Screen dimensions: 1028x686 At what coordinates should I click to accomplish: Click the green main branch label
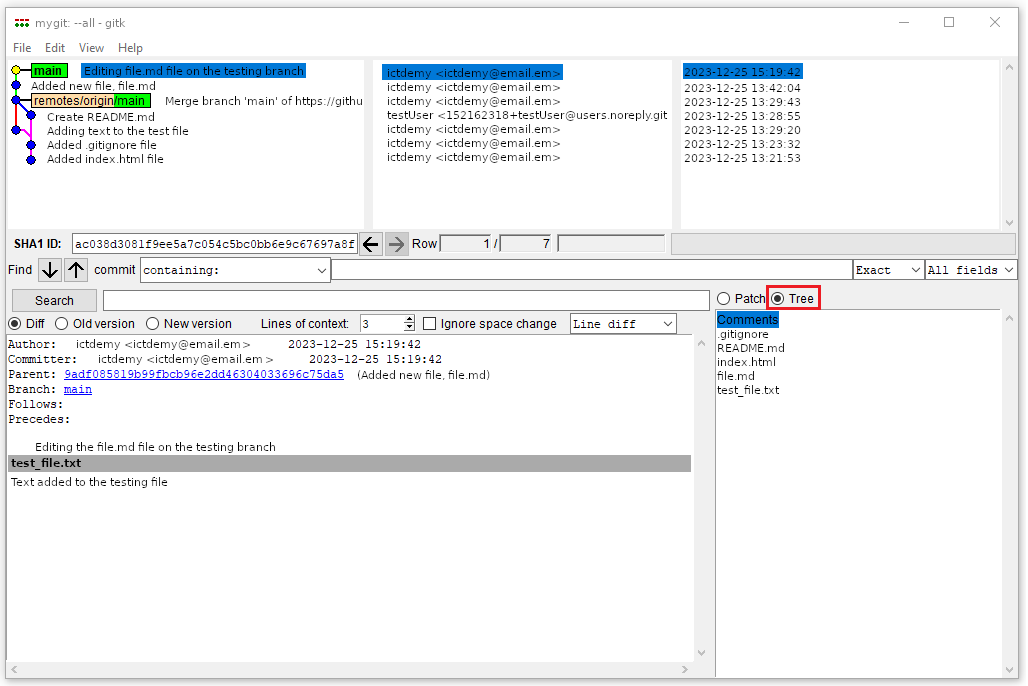pos(48,71)
